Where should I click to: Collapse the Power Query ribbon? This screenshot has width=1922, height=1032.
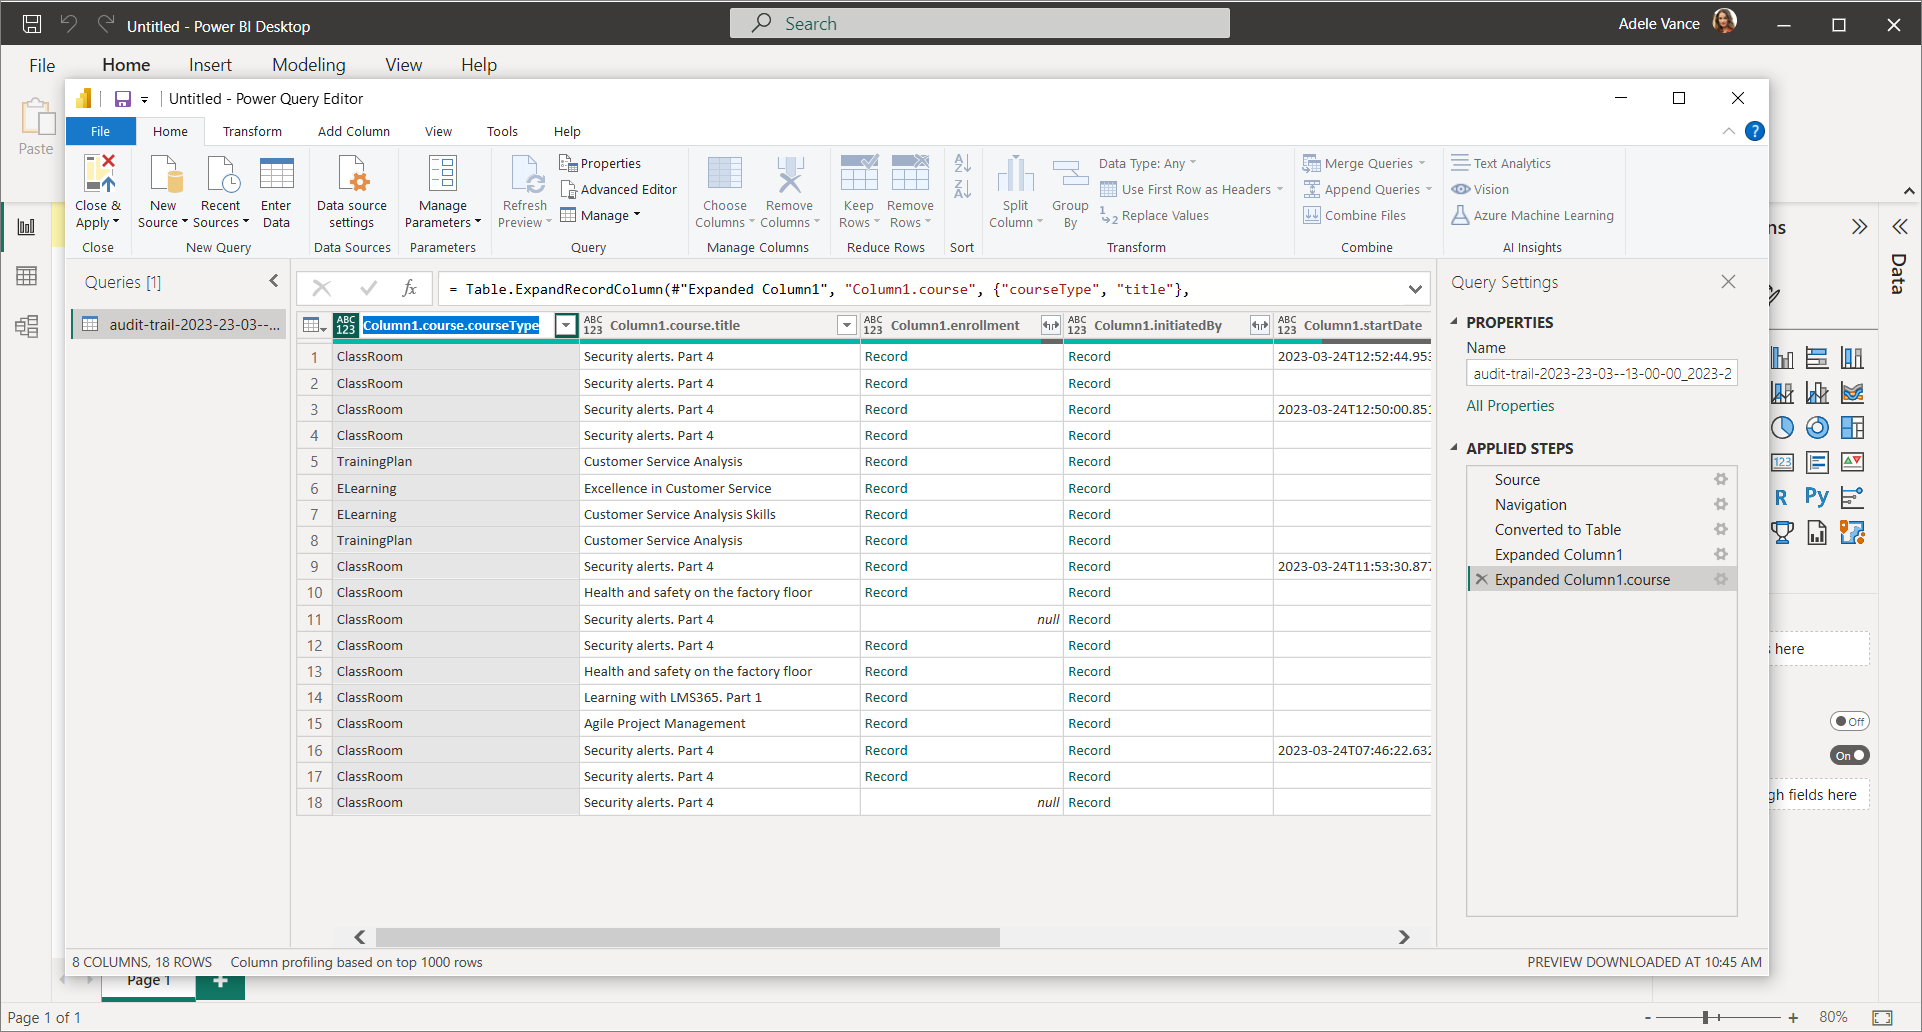tap(1728, 131)
